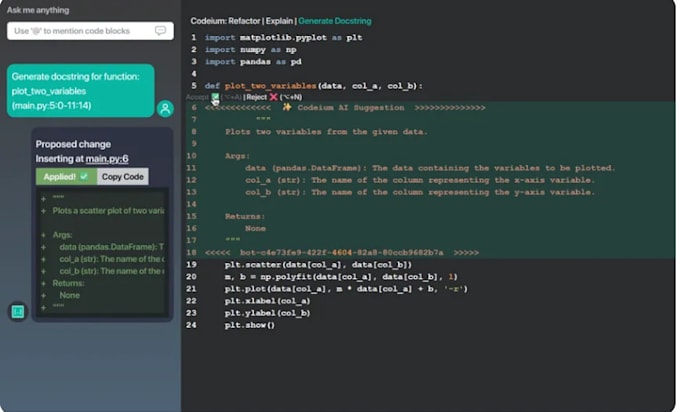
Task: Choose Generate Docstring above the code
Action: pos(335,21)
